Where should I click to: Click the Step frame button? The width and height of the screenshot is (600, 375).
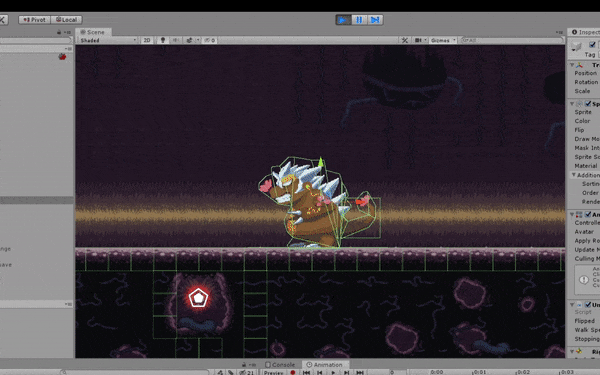[x=375, y=20]
